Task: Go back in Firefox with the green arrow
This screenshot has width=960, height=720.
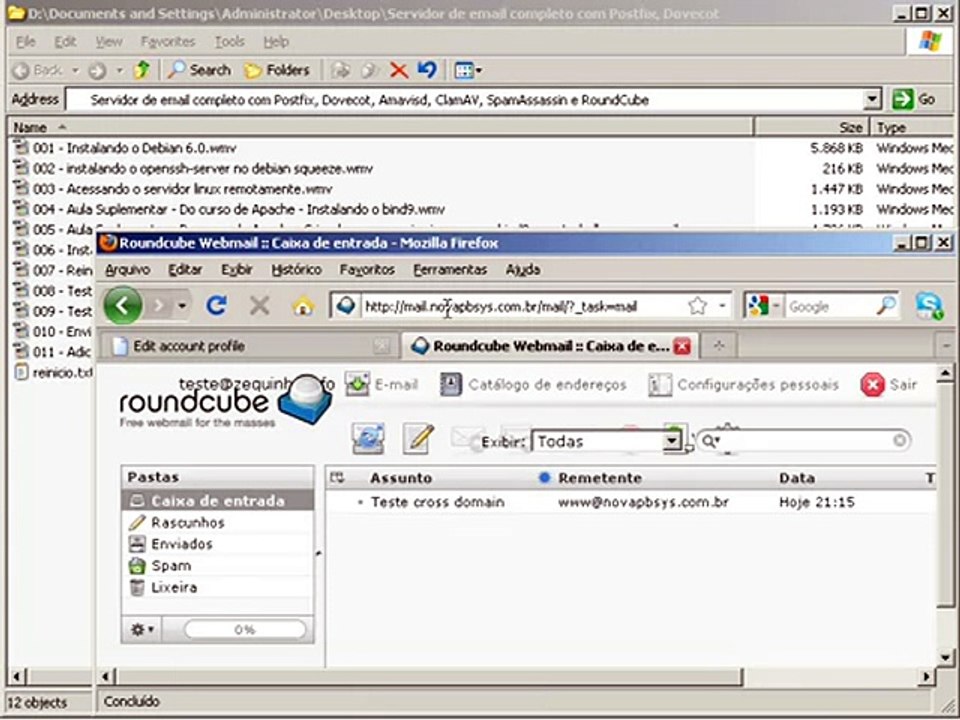Action: click(123, 305)
